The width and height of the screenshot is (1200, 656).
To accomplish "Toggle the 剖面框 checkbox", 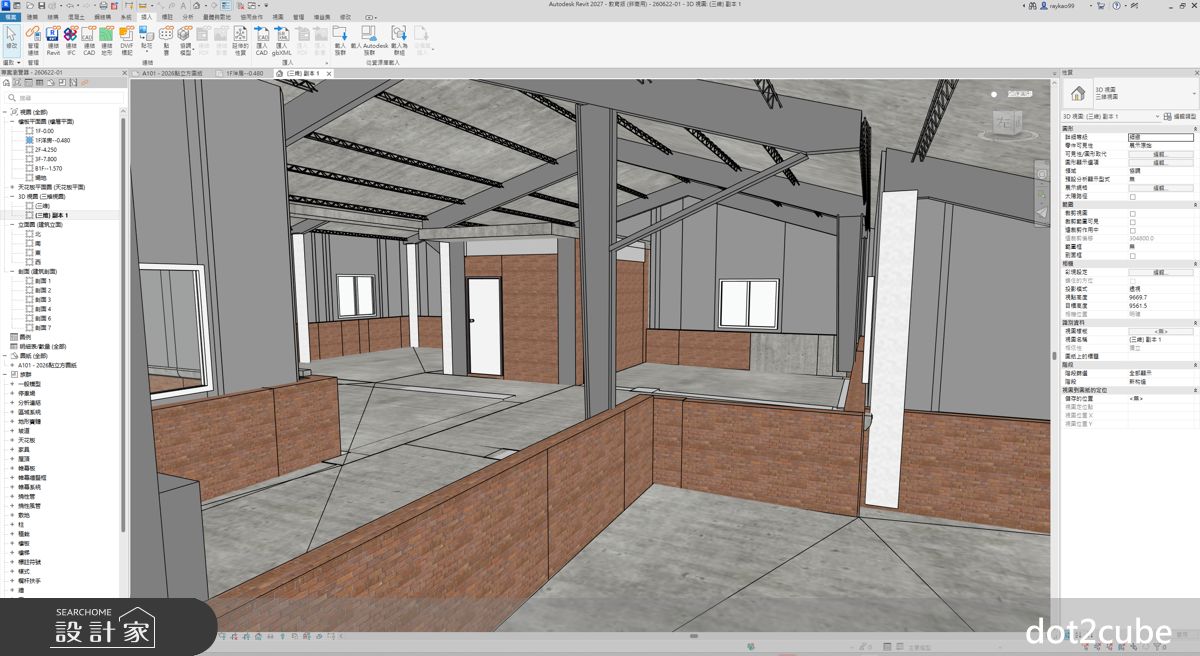I will pyautogui.click(x=1132, y=255).
